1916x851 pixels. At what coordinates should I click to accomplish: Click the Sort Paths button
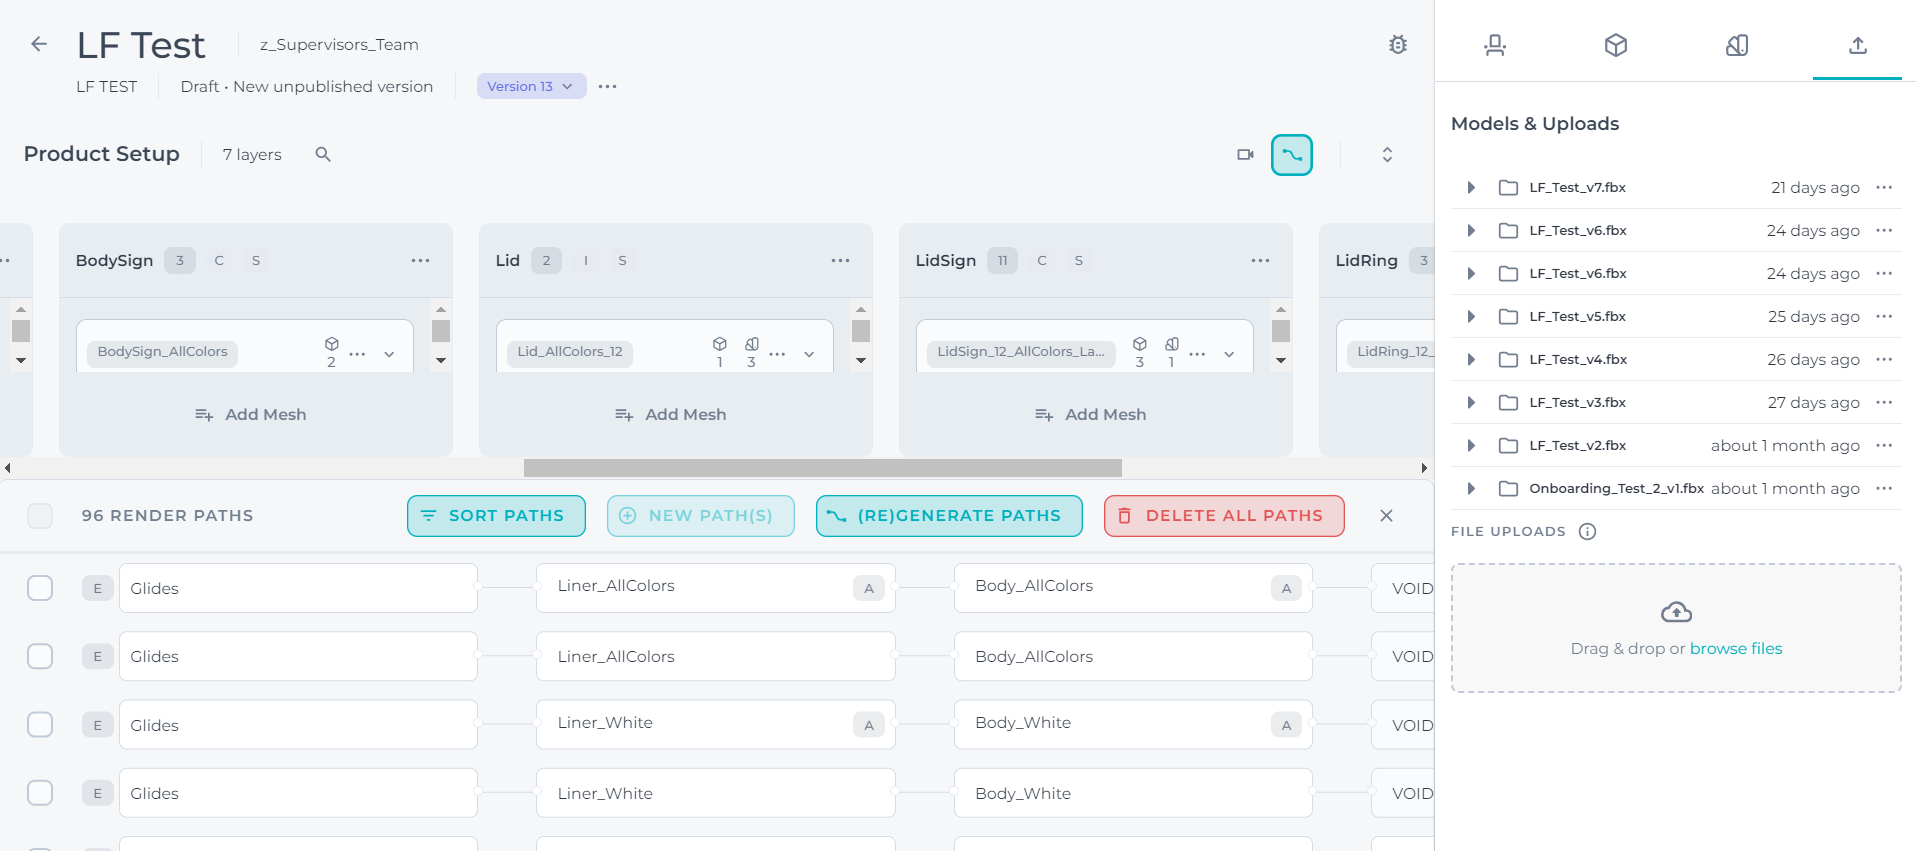point(496,516)
